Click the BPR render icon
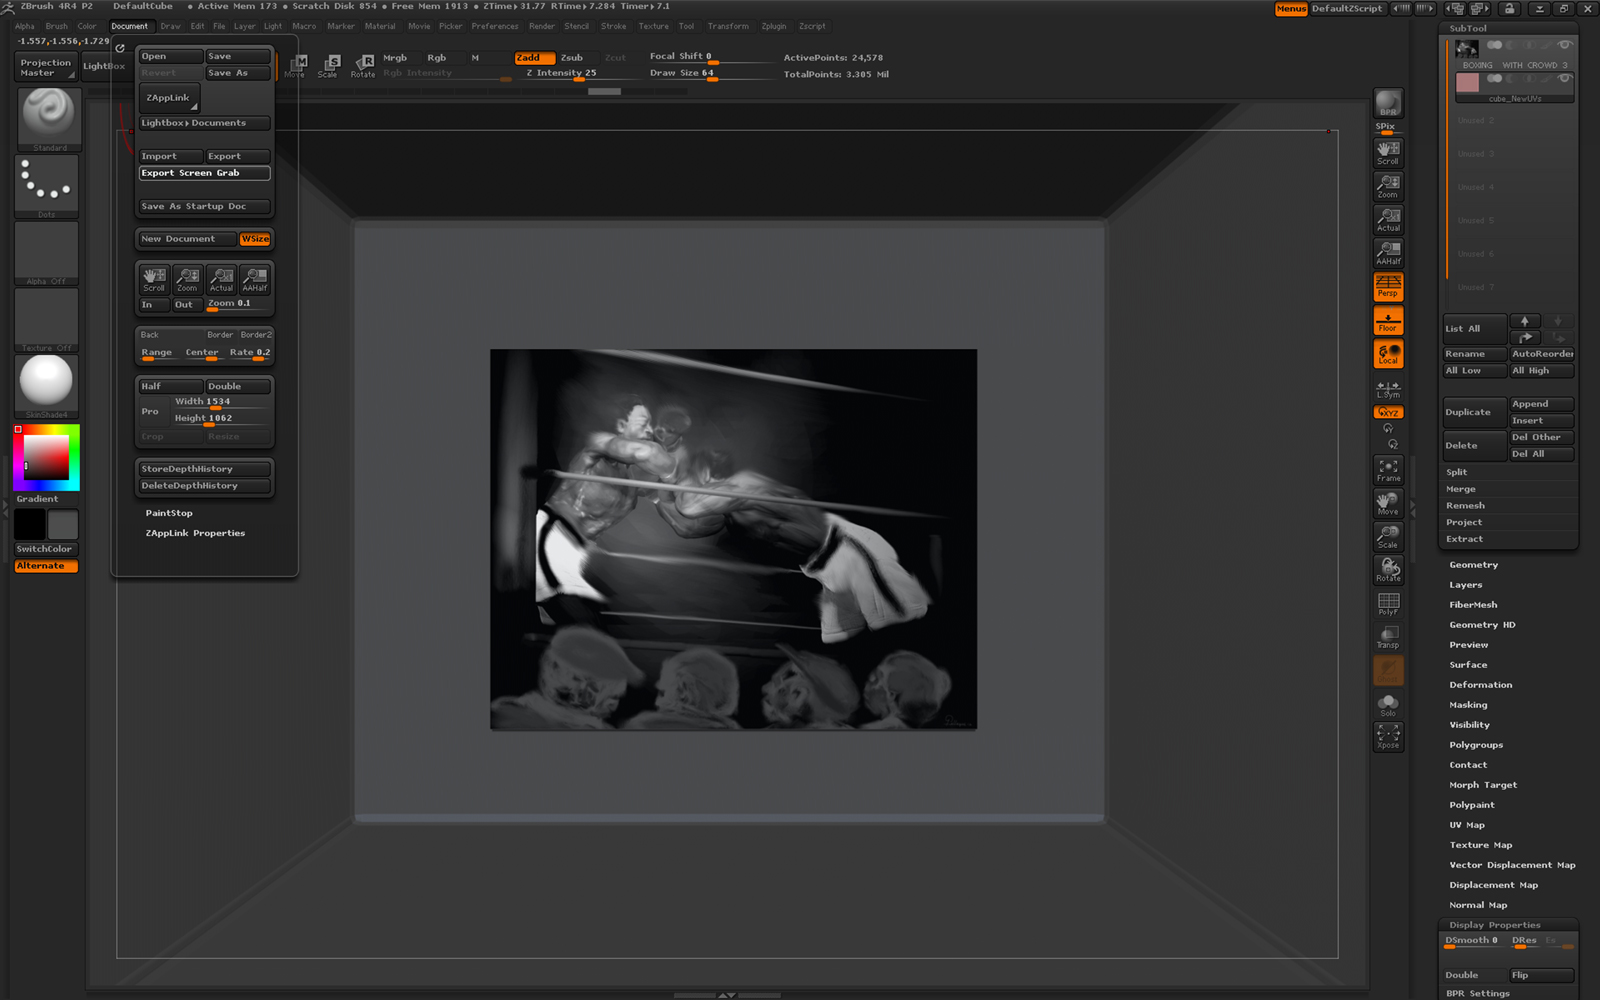 coord(1388,103)
